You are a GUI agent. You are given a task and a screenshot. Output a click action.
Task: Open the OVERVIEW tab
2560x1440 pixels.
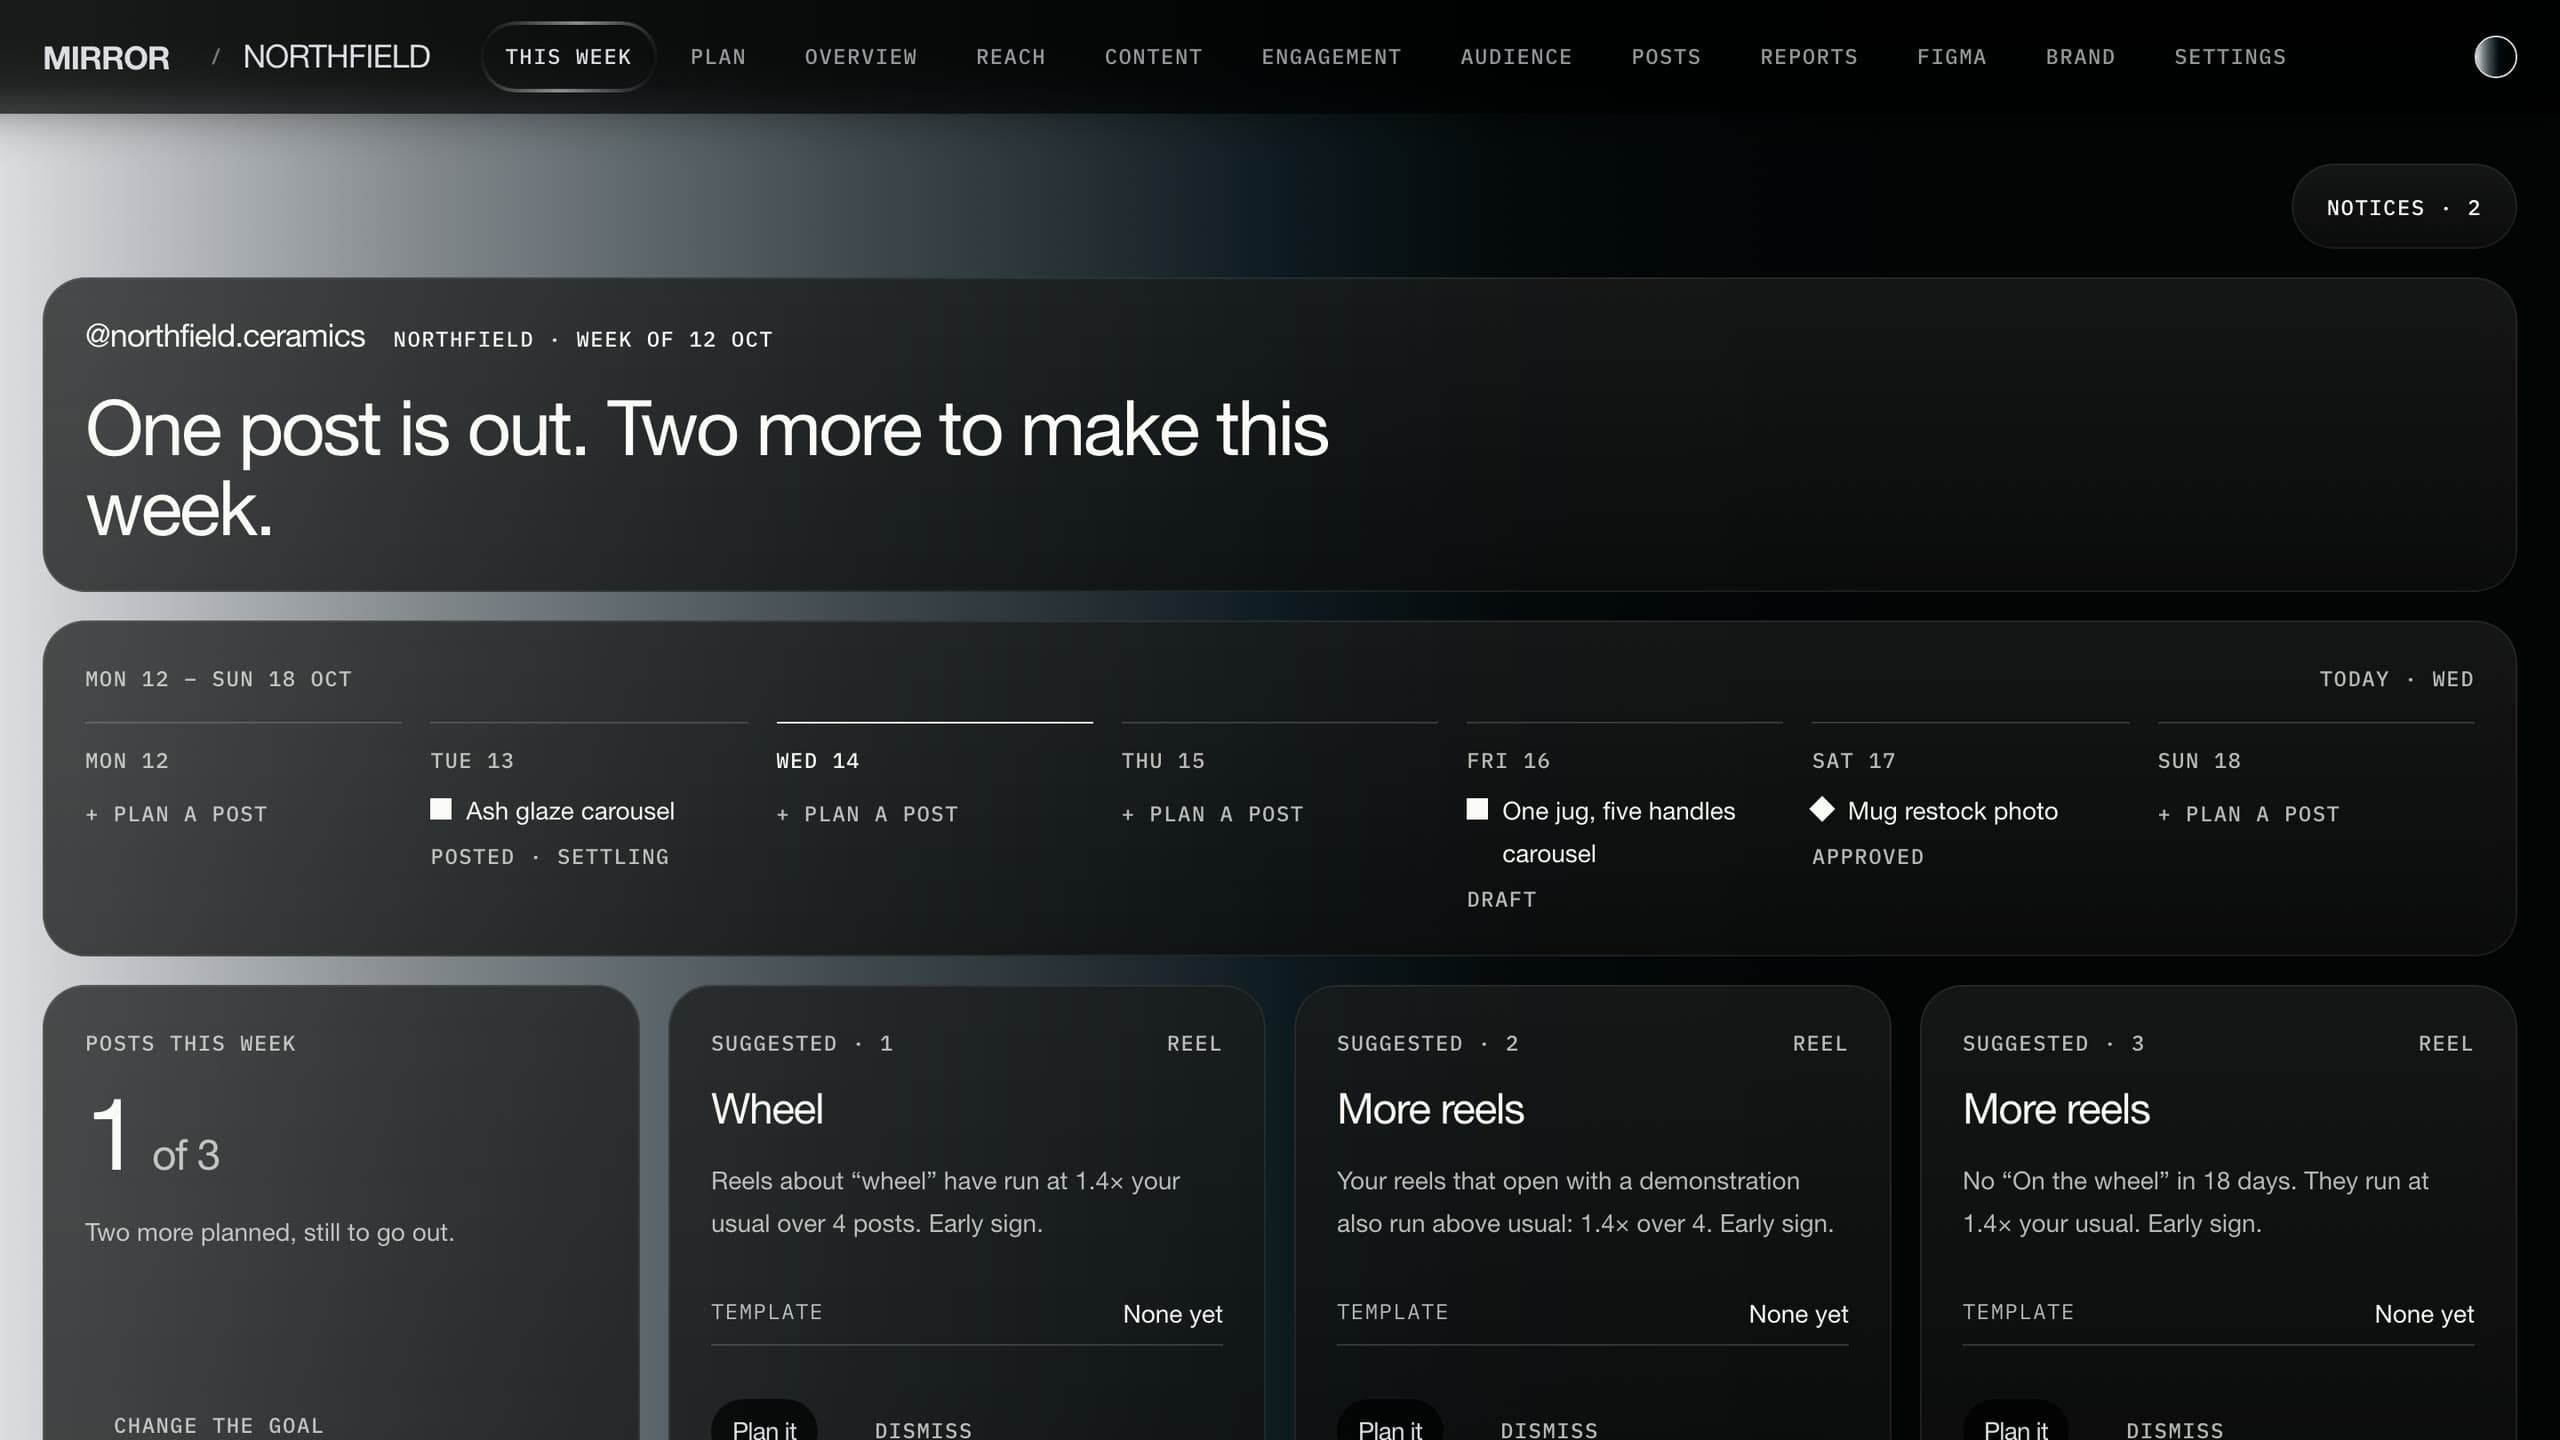point(861,57)
